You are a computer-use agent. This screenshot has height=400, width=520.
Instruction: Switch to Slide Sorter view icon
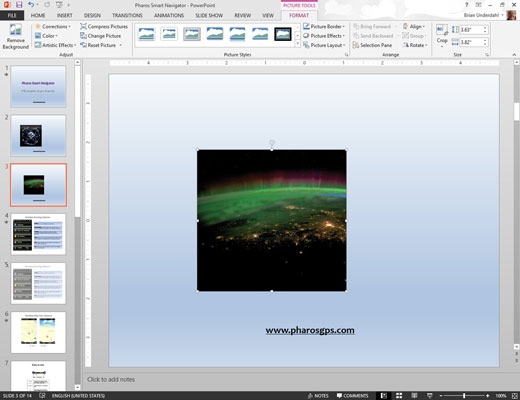pyautogui.click(x=399, y=396)
